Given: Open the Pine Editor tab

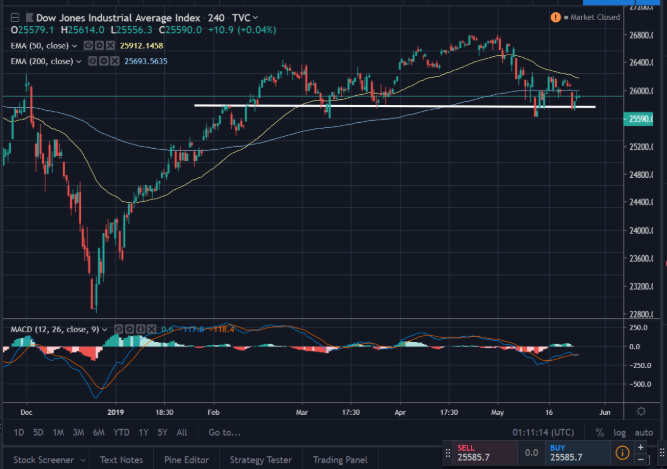Looking at the screenshot, I should point(186,460).
